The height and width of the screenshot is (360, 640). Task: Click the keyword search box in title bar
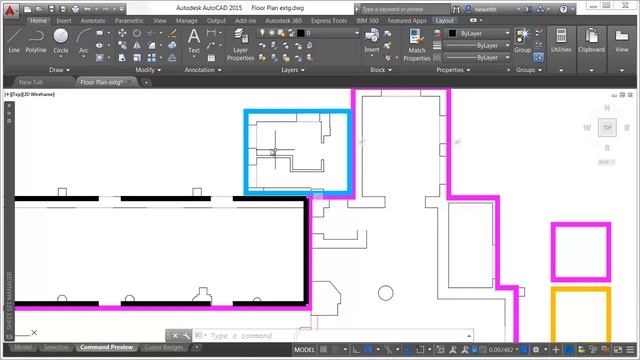click(x=405, y=9)
